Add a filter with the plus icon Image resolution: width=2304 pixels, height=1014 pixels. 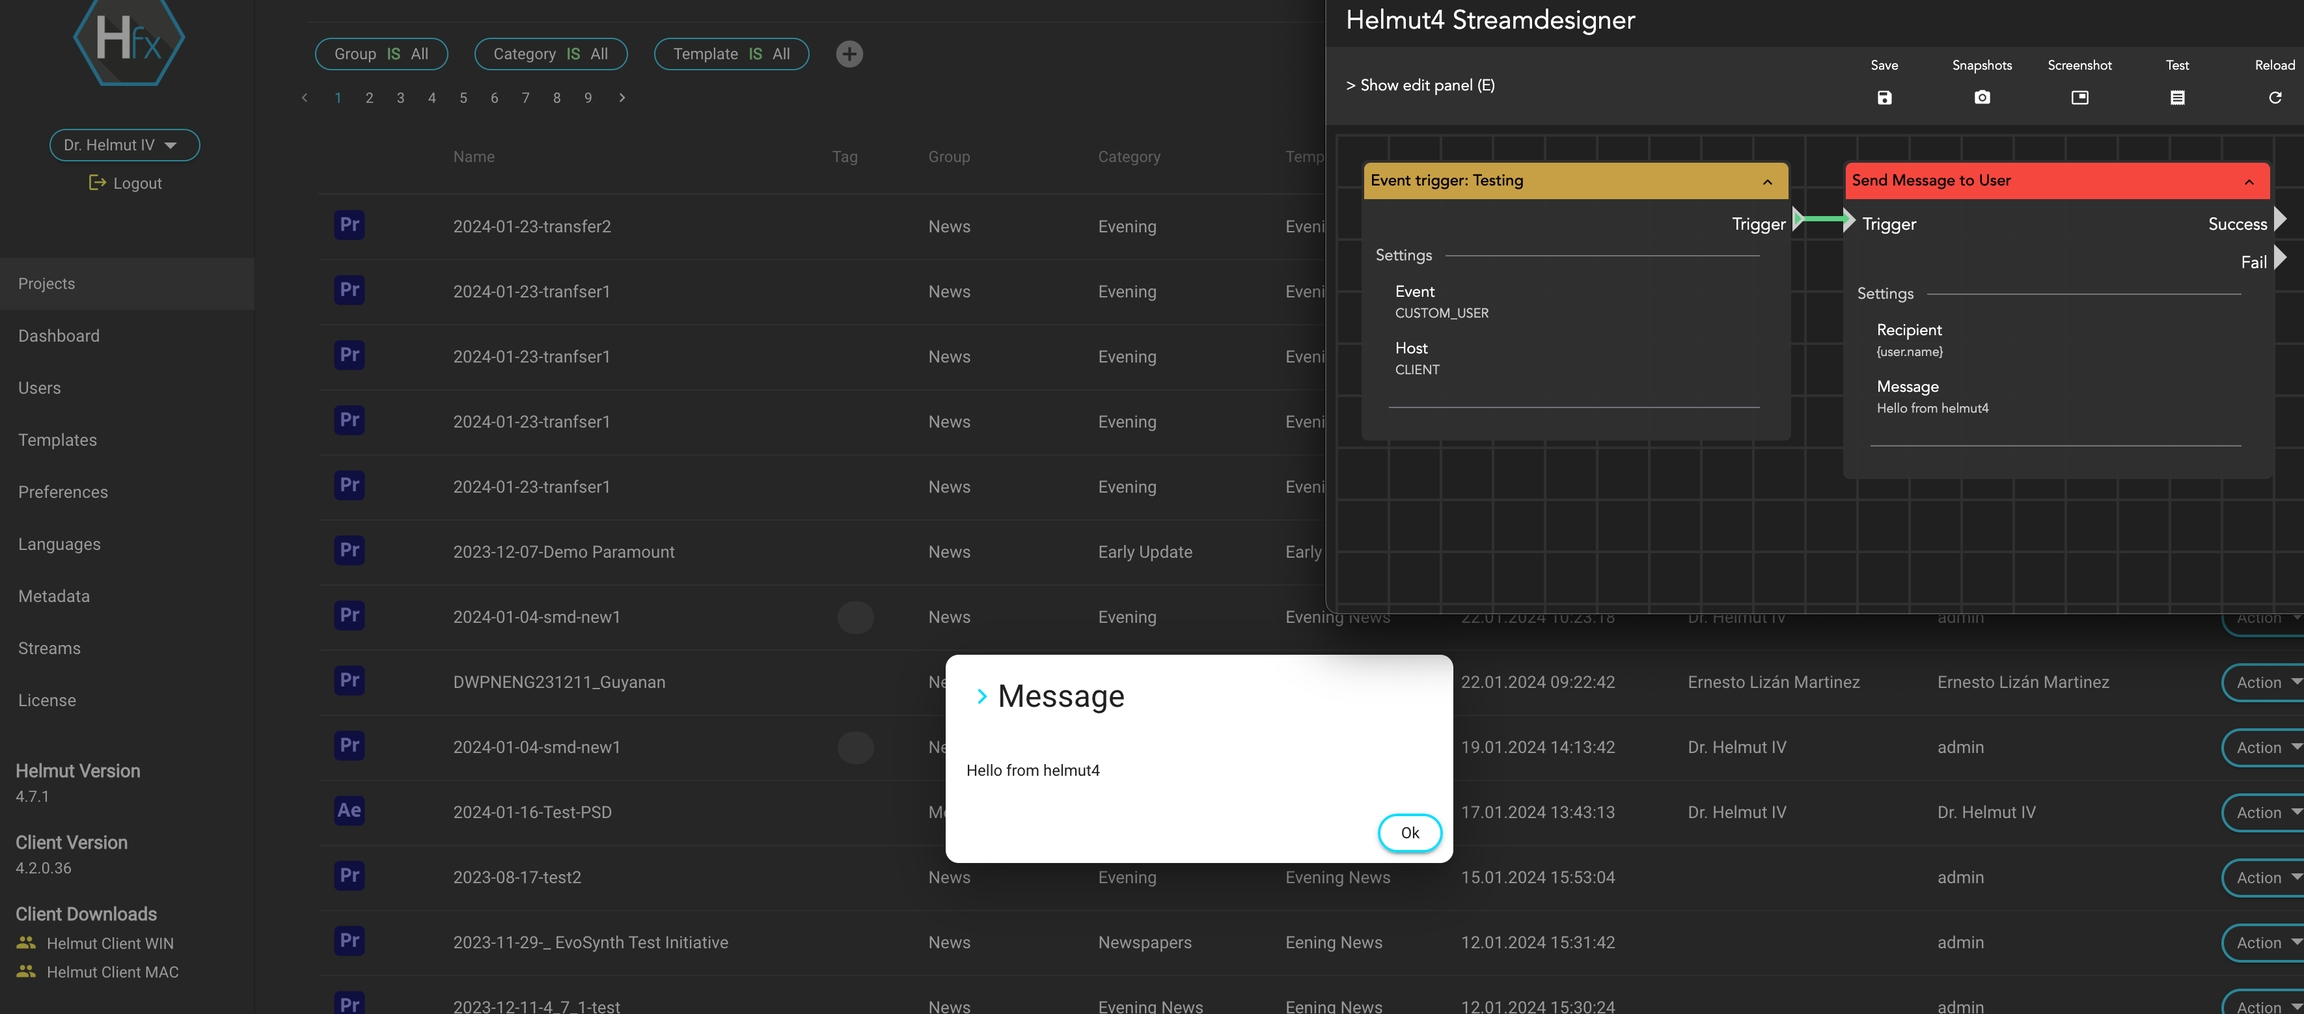[849, 54]
